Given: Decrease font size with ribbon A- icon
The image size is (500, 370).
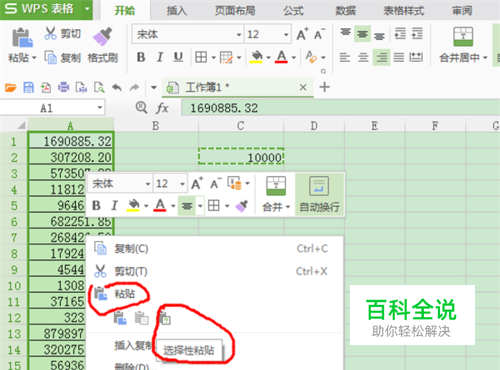Looking at the screenshot, I should [319, 34].
